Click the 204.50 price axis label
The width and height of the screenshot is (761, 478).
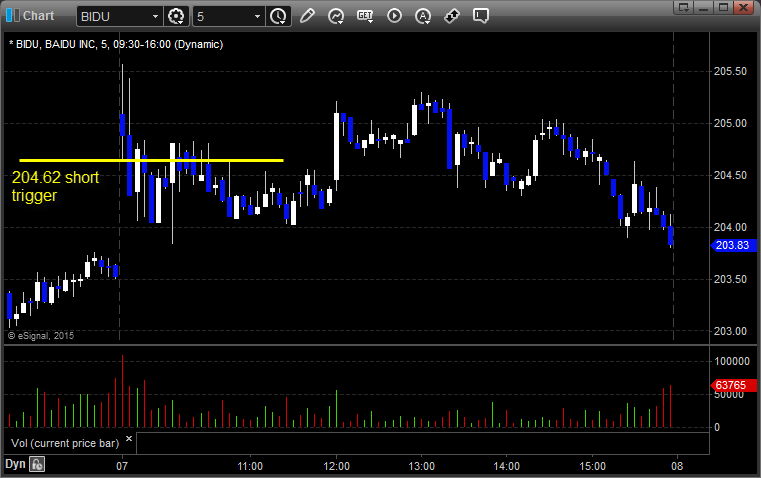pyautogui.click(x=730, y=175)
